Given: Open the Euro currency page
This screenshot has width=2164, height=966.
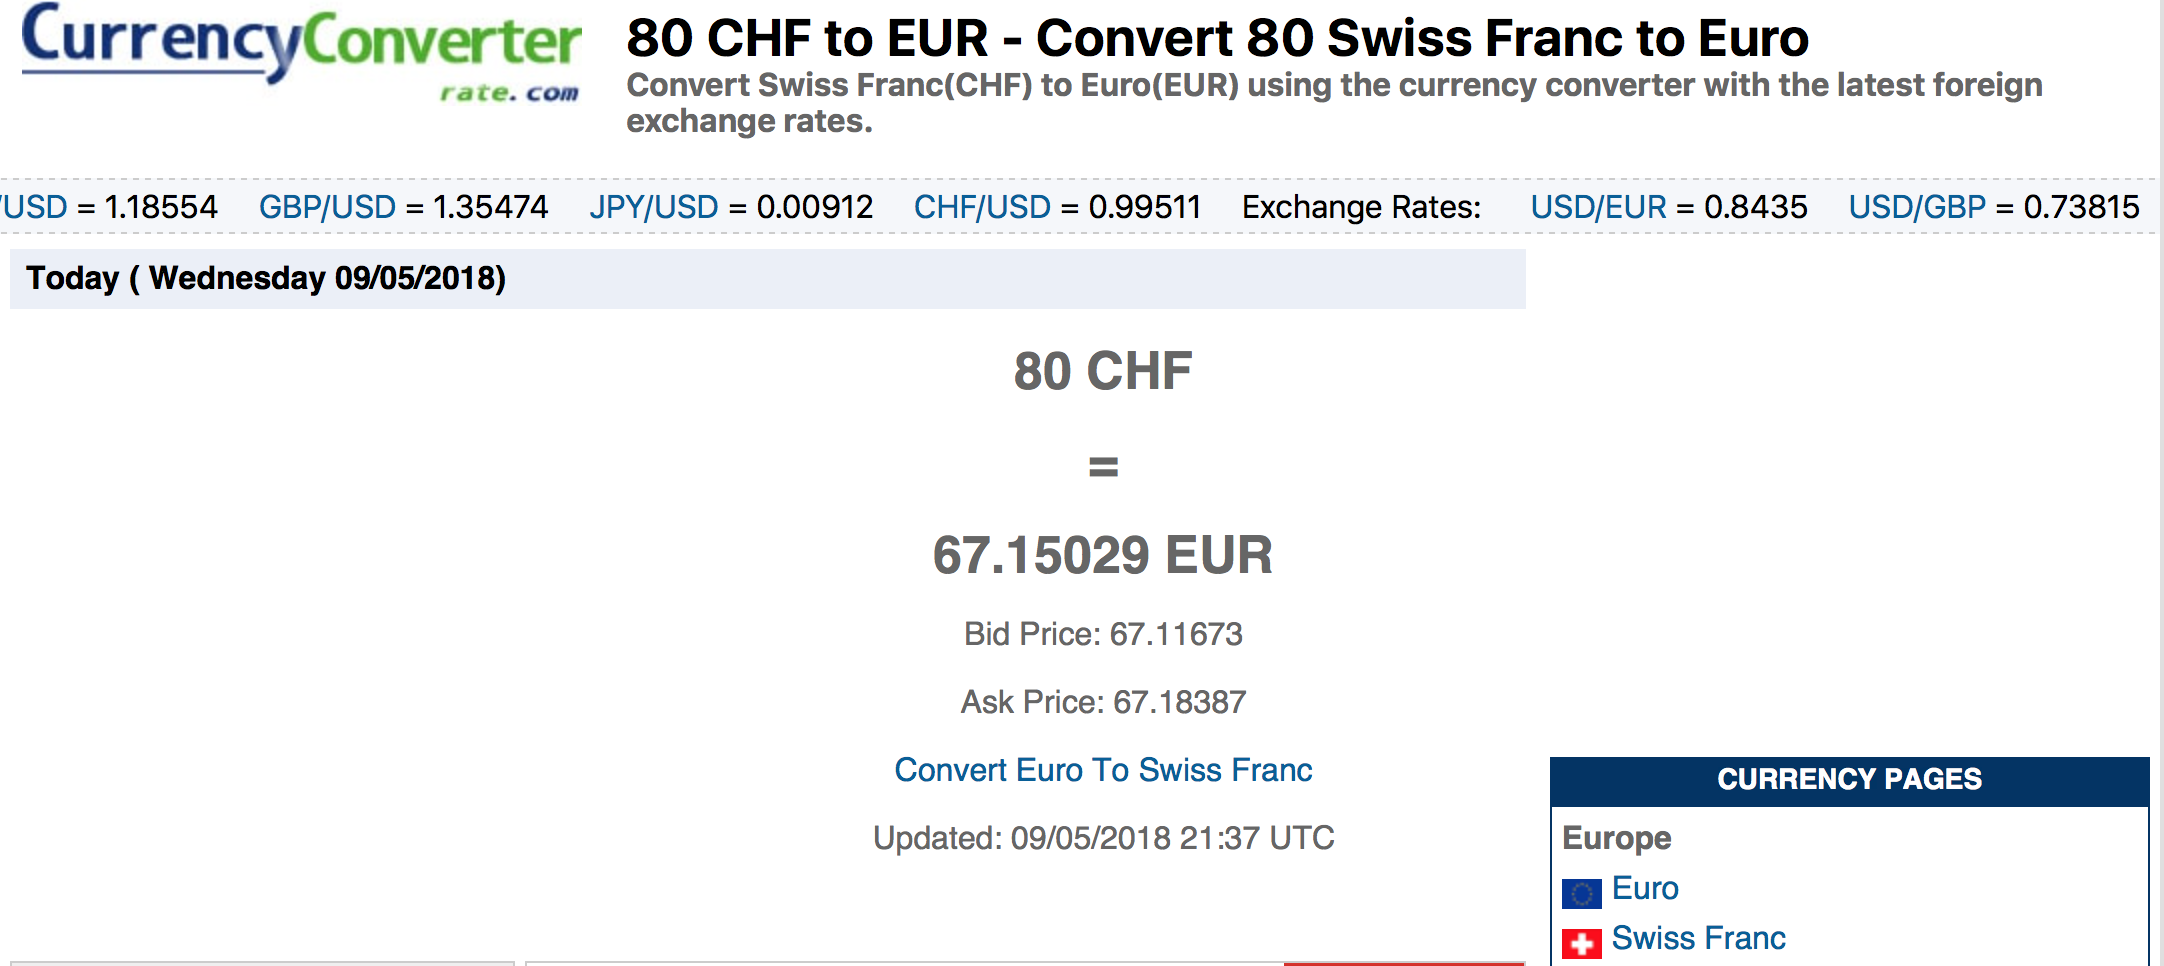Looking at the screenshot, I should click(x=1647, y=888).
